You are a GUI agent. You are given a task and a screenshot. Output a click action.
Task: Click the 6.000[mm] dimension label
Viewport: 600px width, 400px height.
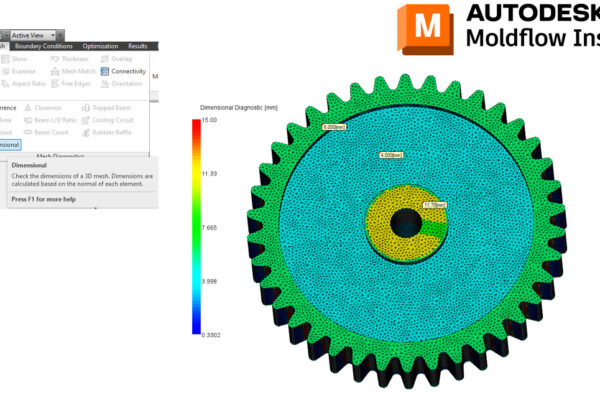tap(334, 127)
